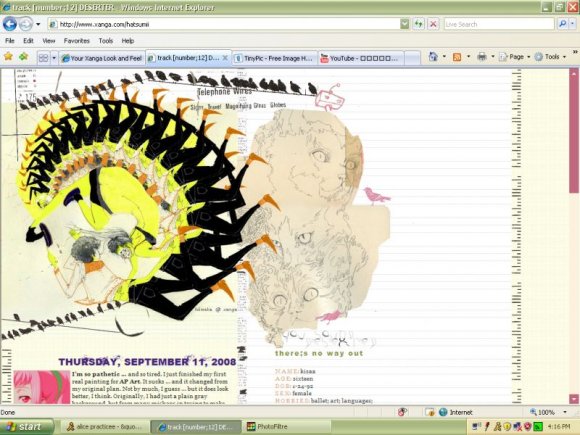Image resolution: width=580 pixels, height=435 pixels.
Task: Open the alice practicee taskbar item
Action: [x=105, y=427]
